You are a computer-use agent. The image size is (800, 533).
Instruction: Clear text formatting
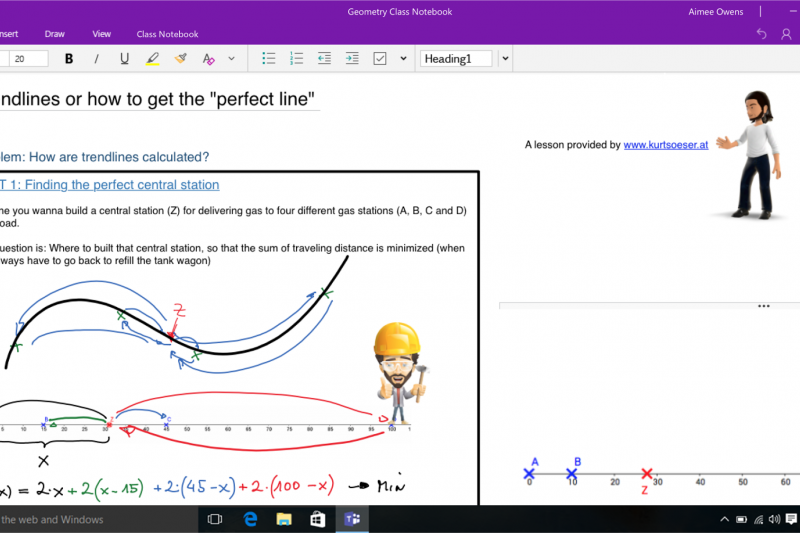pos(208,59)
